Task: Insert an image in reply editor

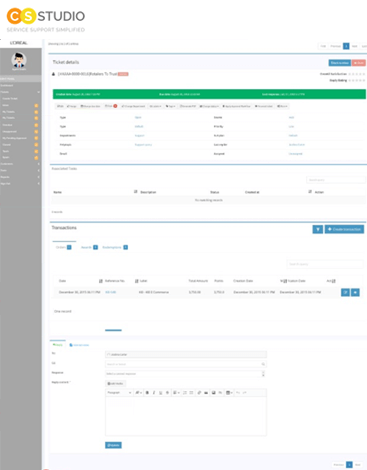Action: [214, 393]
